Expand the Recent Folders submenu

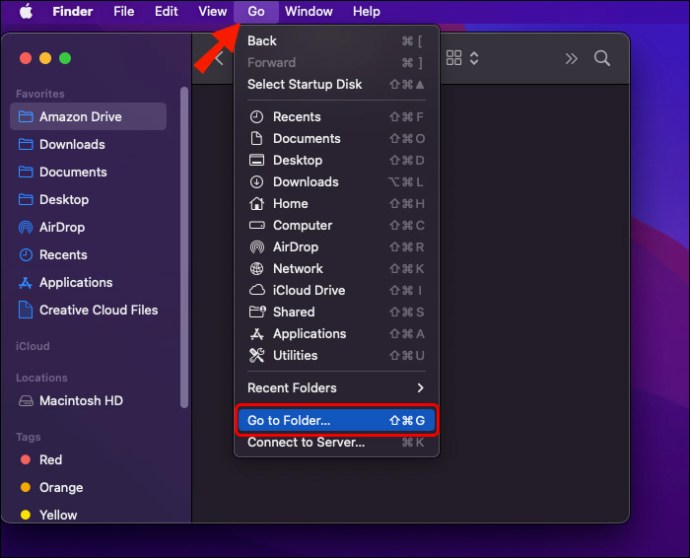pyautogui.click(x=337, y=388)
